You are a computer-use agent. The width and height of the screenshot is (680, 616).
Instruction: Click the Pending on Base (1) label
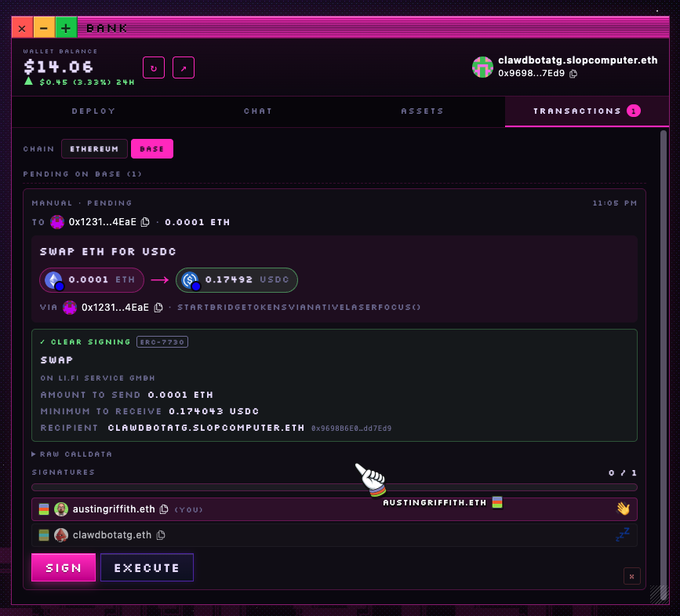[x=82, y=174]
